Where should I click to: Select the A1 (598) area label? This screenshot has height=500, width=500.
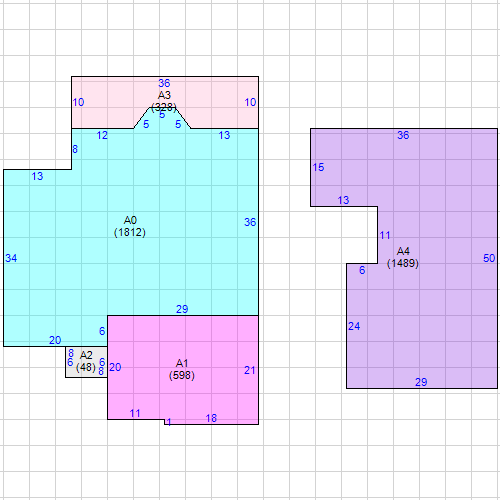click(x=182, y=369)
